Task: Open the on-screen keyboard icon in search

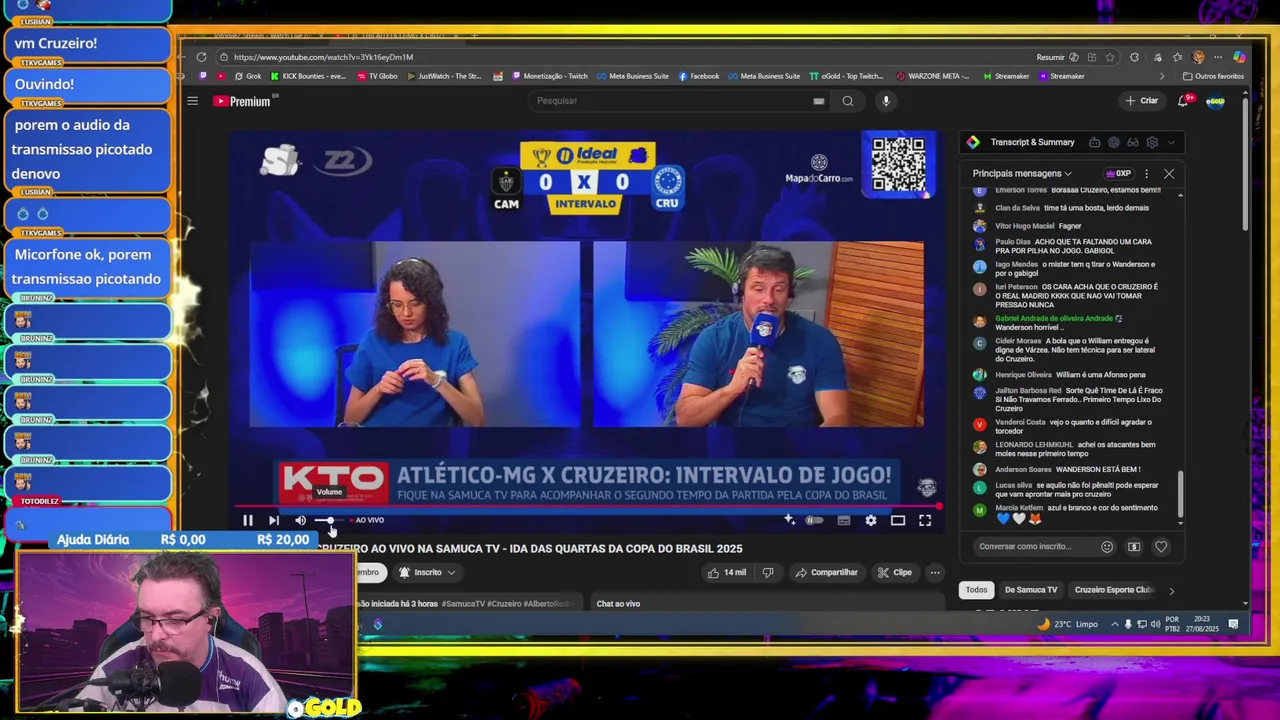Action: click(x=819, y=100)
